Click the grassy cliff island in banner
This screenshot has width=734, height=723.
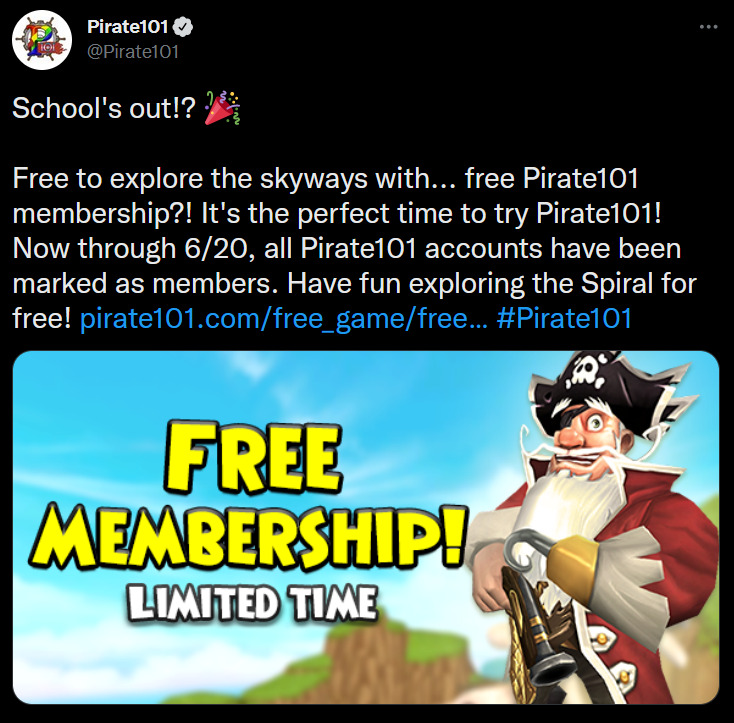tap(365, 655)
